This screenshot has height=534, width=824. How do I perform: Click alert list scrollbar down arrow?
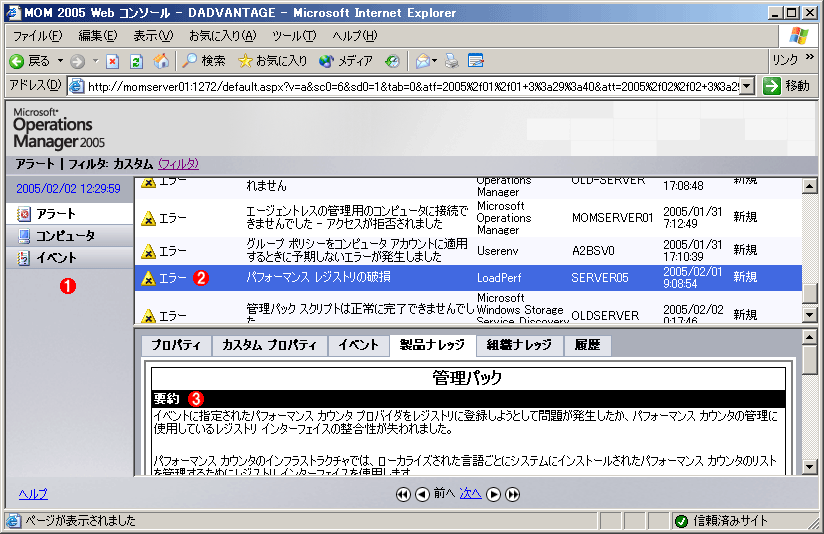tap(810, 315)
